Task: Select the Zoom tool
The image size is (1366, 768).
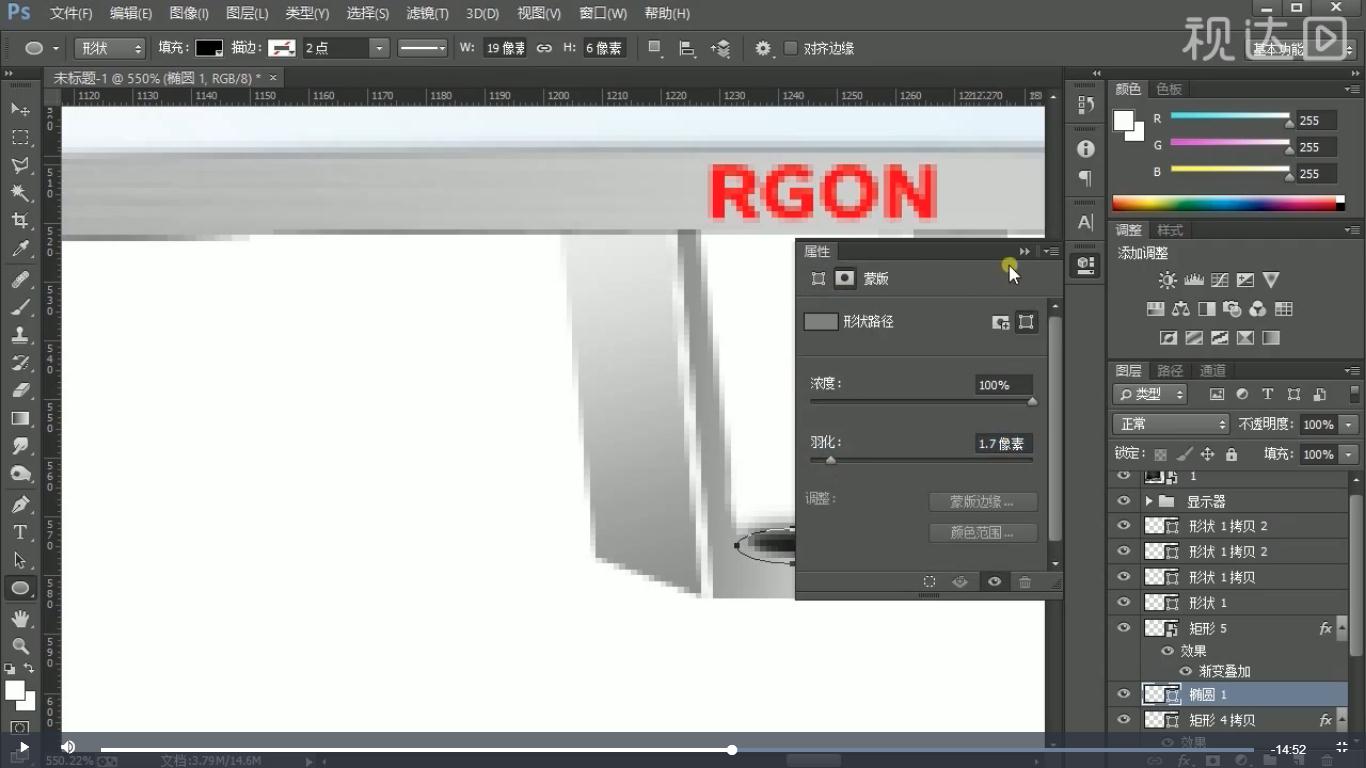Action: pos(20,647)
